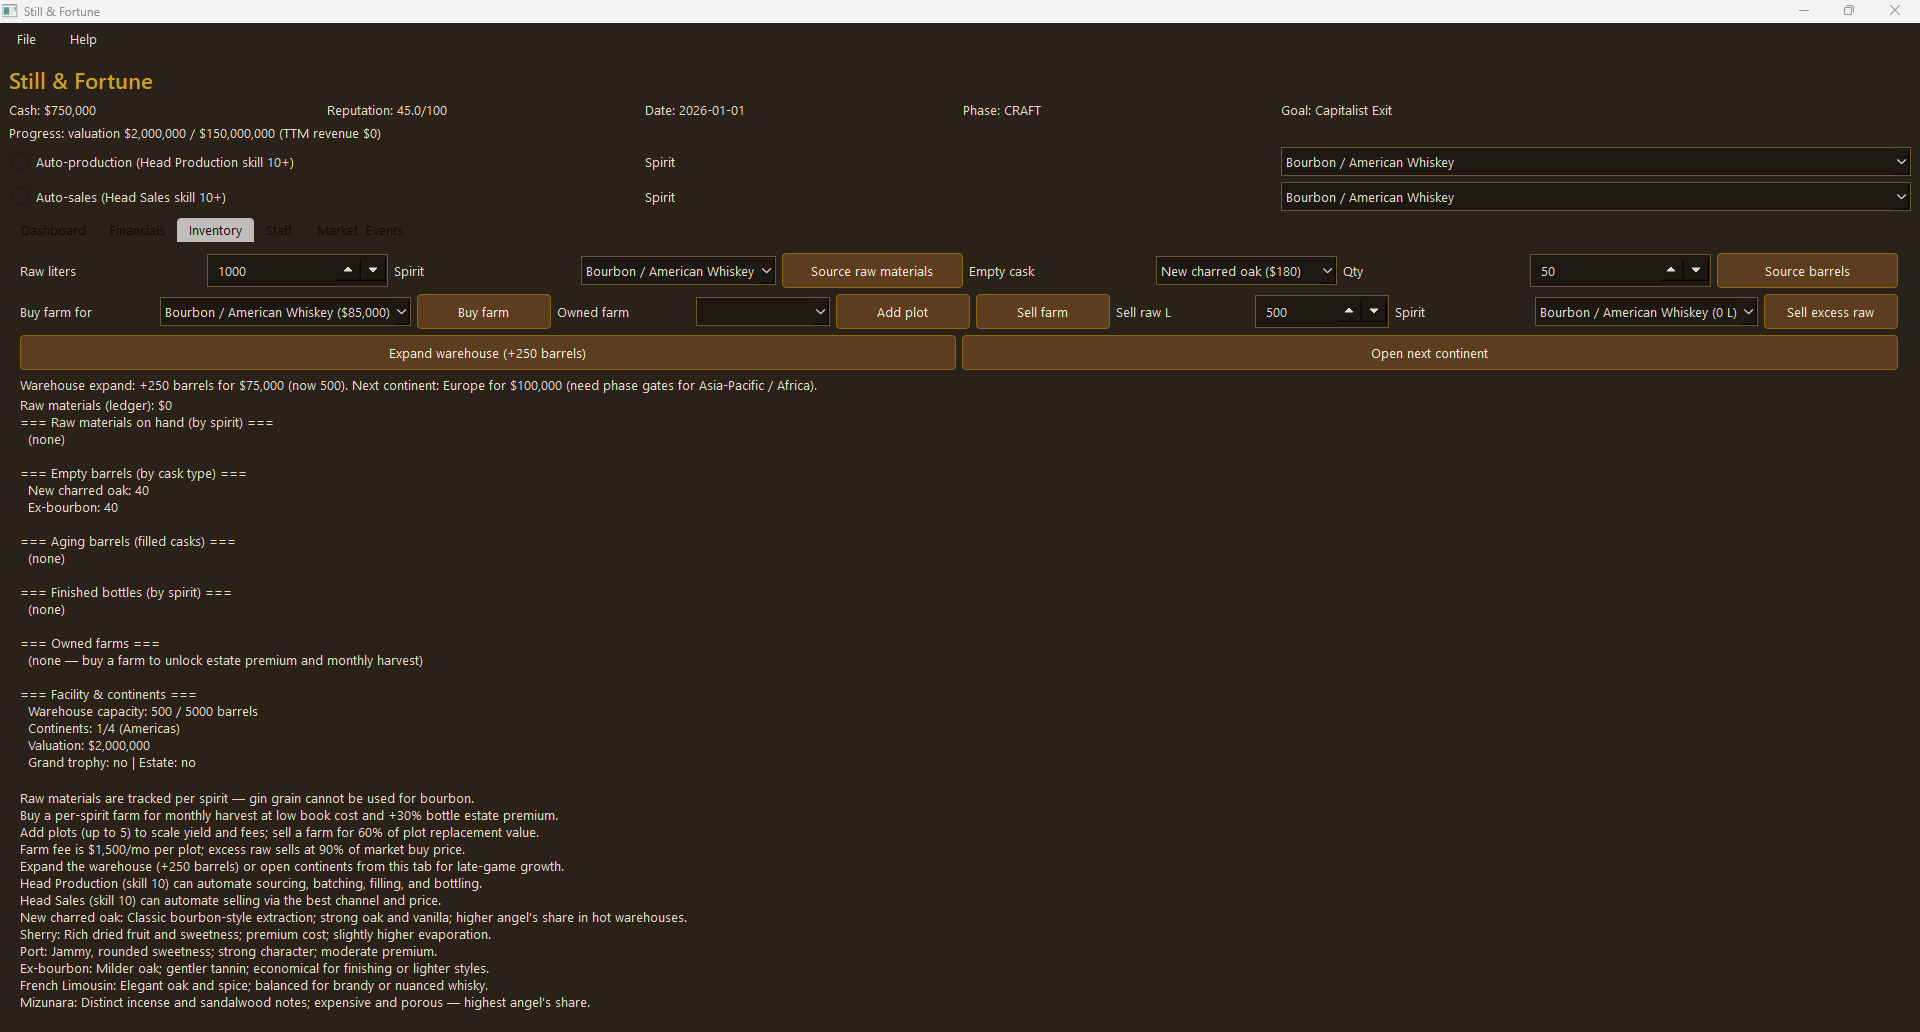This screenshot has height=1032, width=1920.
Task: Switch to the Financials tab
Action: 137,230
